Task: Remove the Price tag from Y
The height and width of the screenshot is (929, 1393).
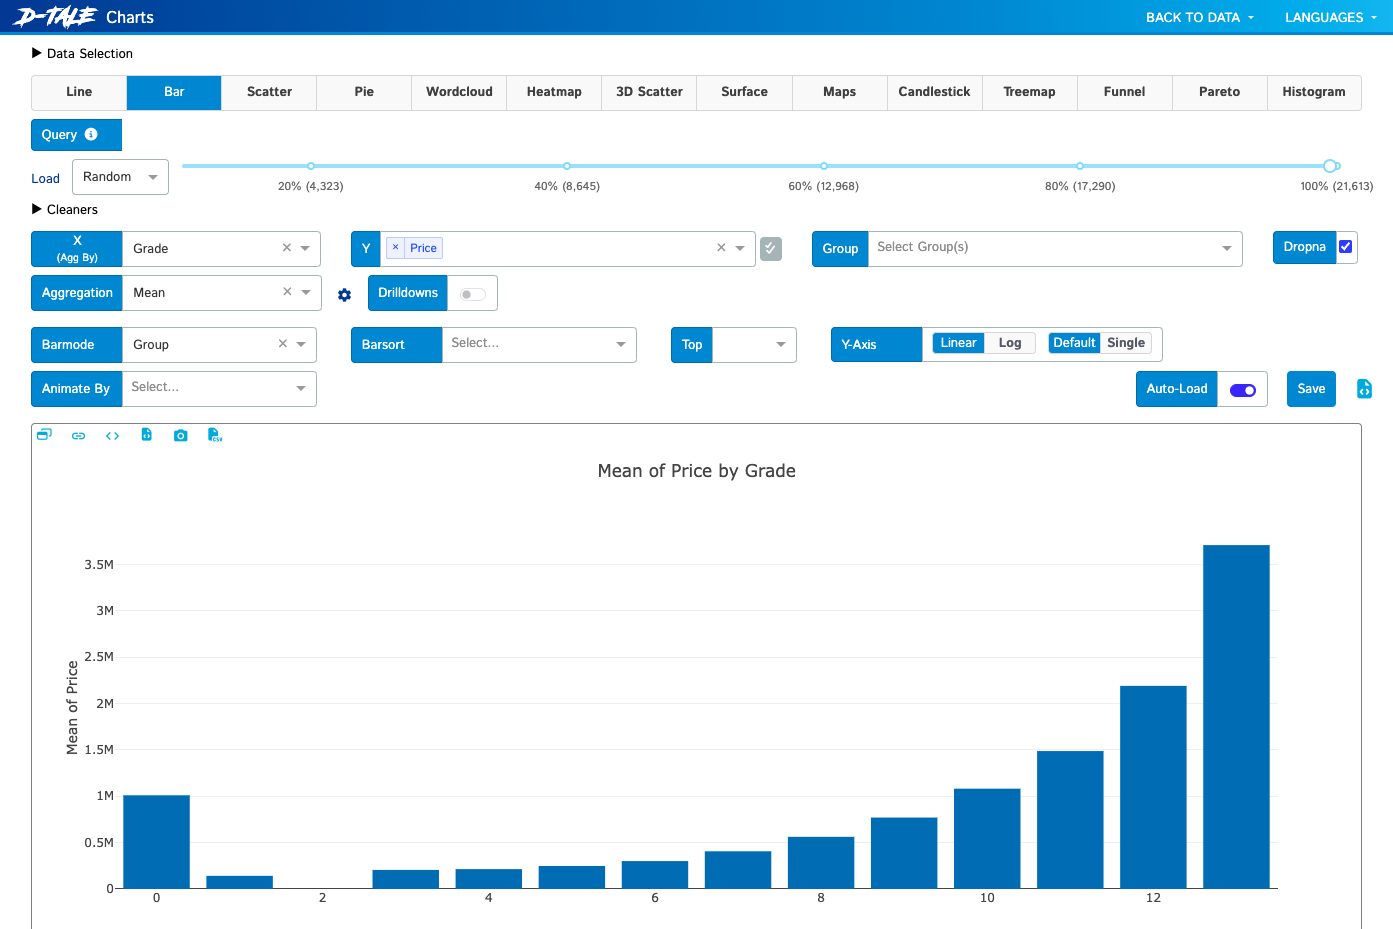Action: coord(396,248)
